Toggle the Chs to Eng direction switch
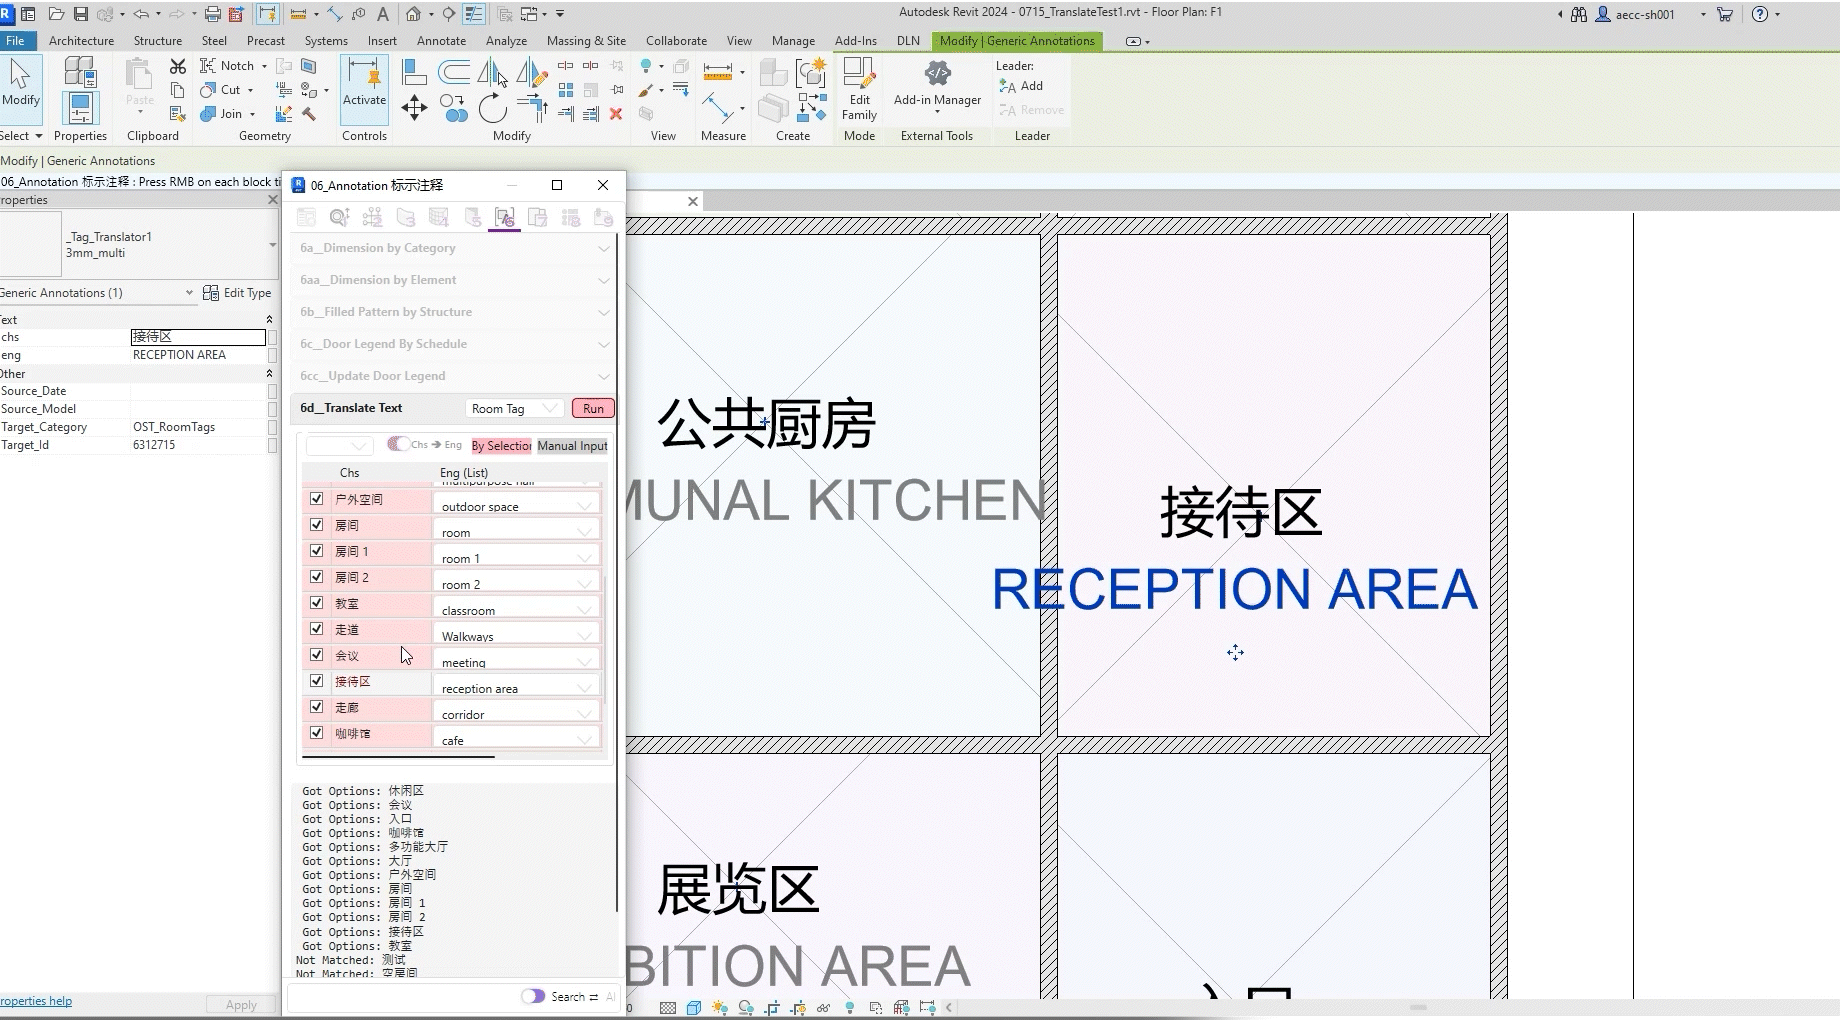Image resolution: width=1840 pixels, height=1020 pixels. click(398, 444)
